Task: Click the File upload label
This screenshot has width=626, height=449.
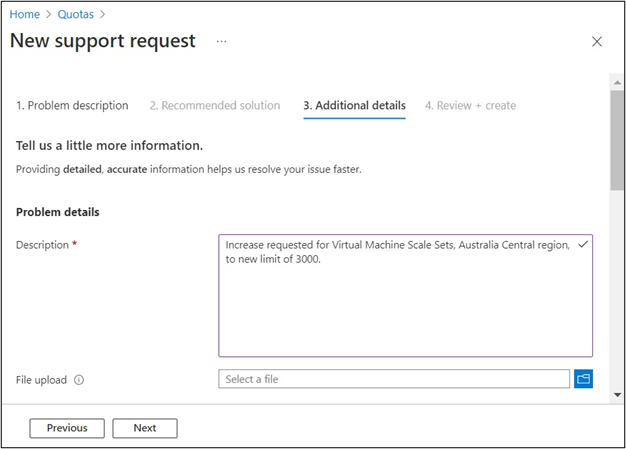Action: tap(43, 380)
